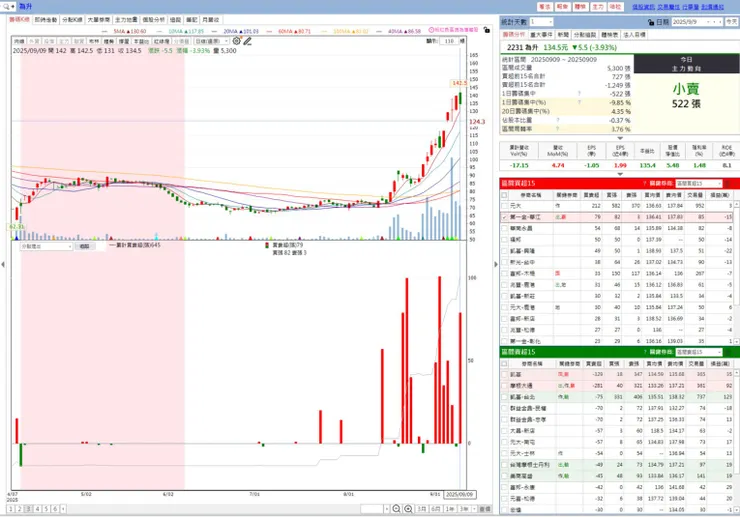Click the 顯示 count field showing 110
This screenshot has height=517, width=740.
pyautogui.click(x=449, y=41)
